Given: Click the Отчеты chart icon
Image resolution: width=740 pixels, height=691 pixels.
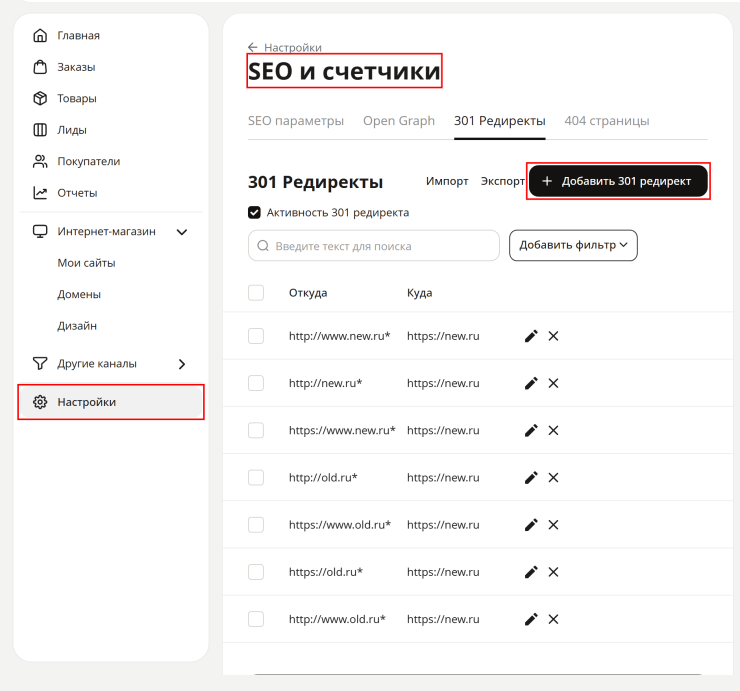Looking at the screenshot, I should point(40,193).
